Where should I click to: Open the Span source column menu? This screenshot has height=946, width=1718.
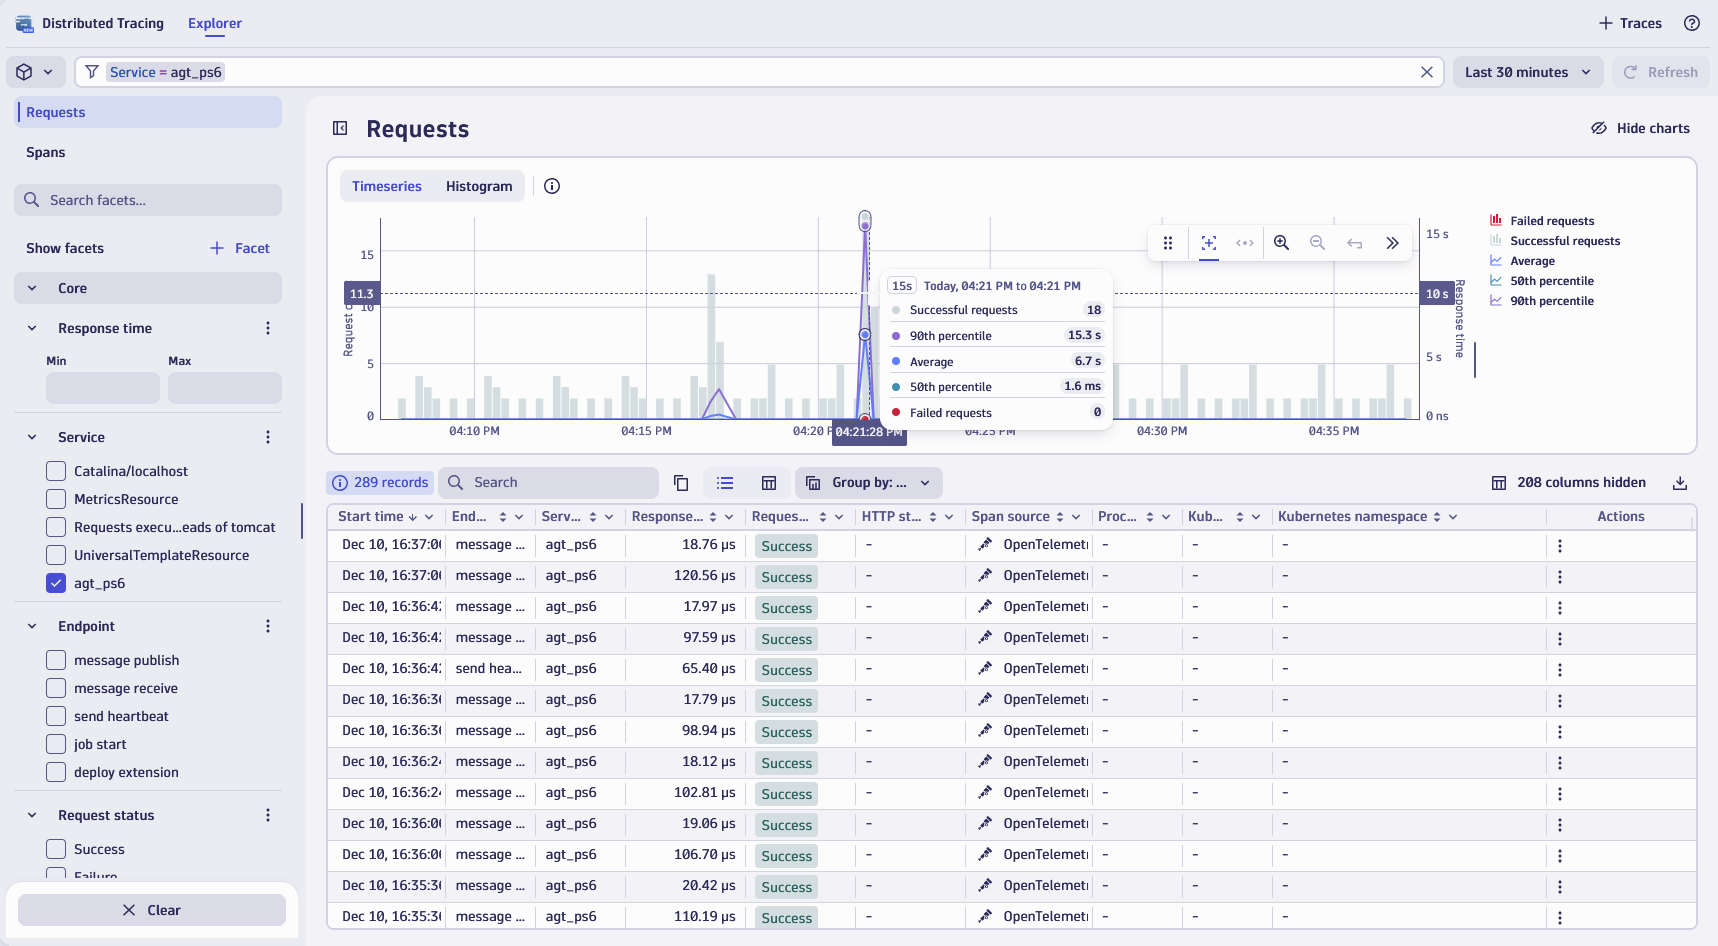(1076, 517)
